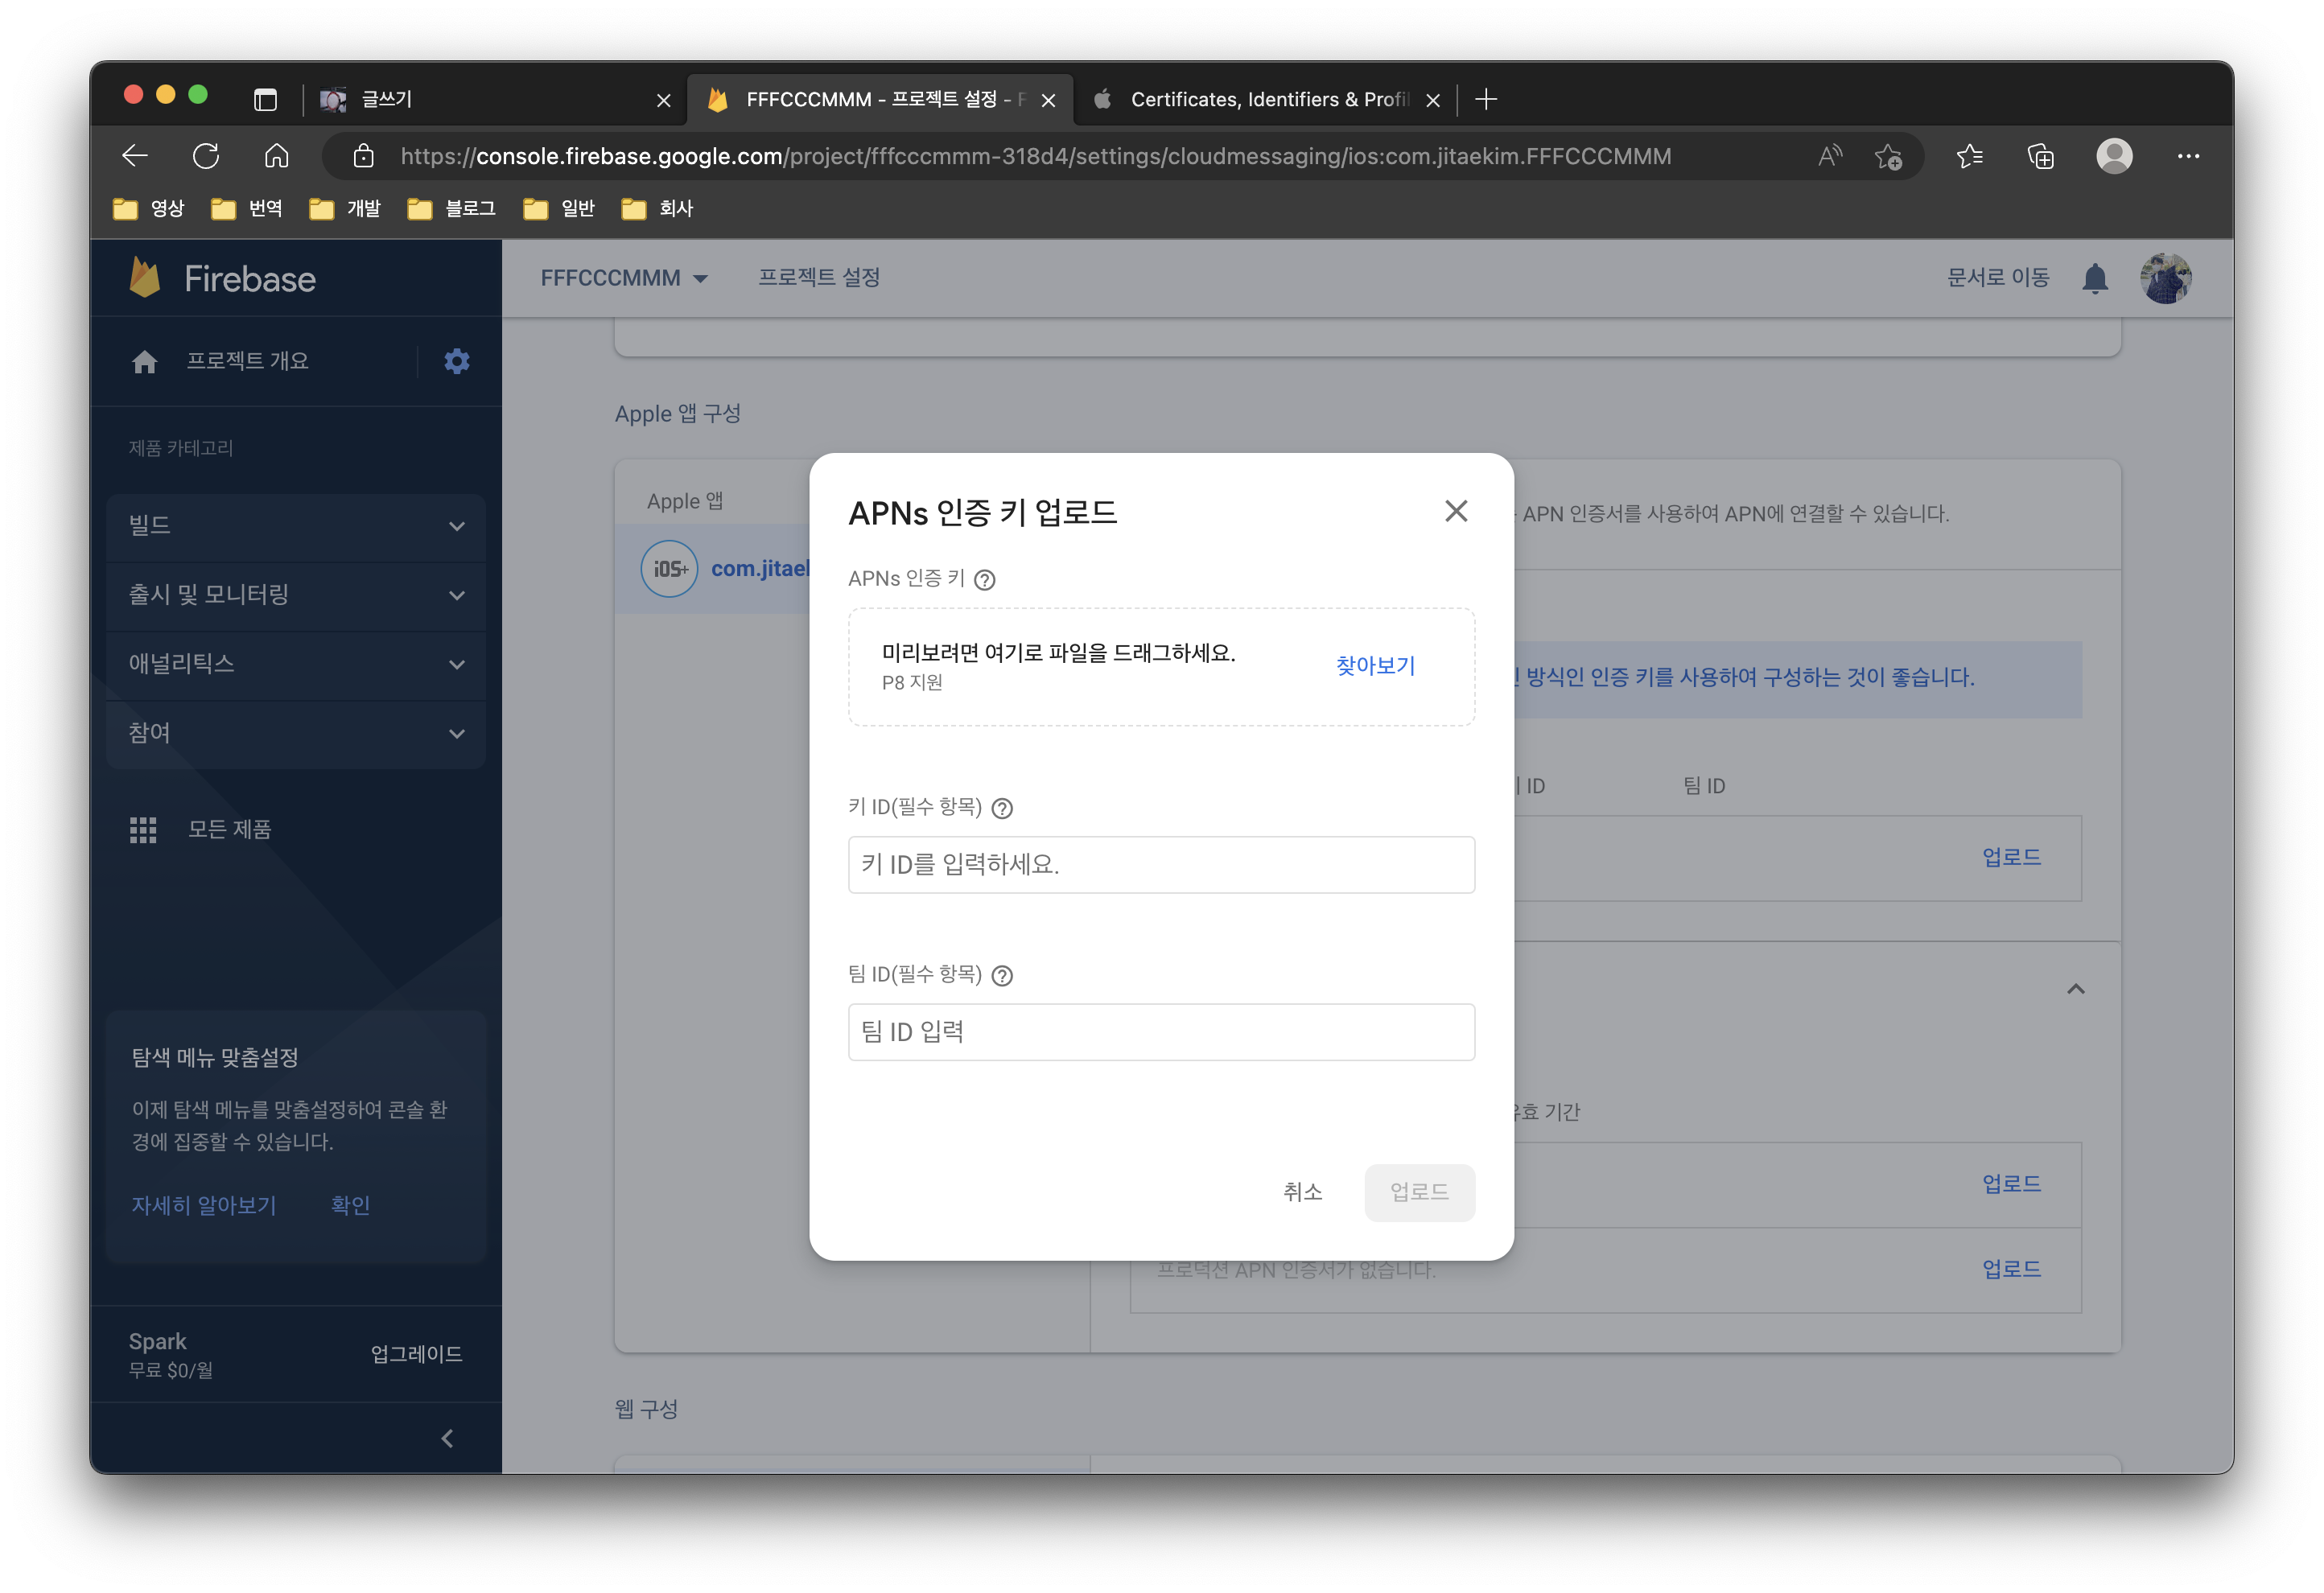Collapse the APN certificates section chevron
Viewport: 2324px width, 1593px height.
pyautogui.click(x=2076, y=988)
